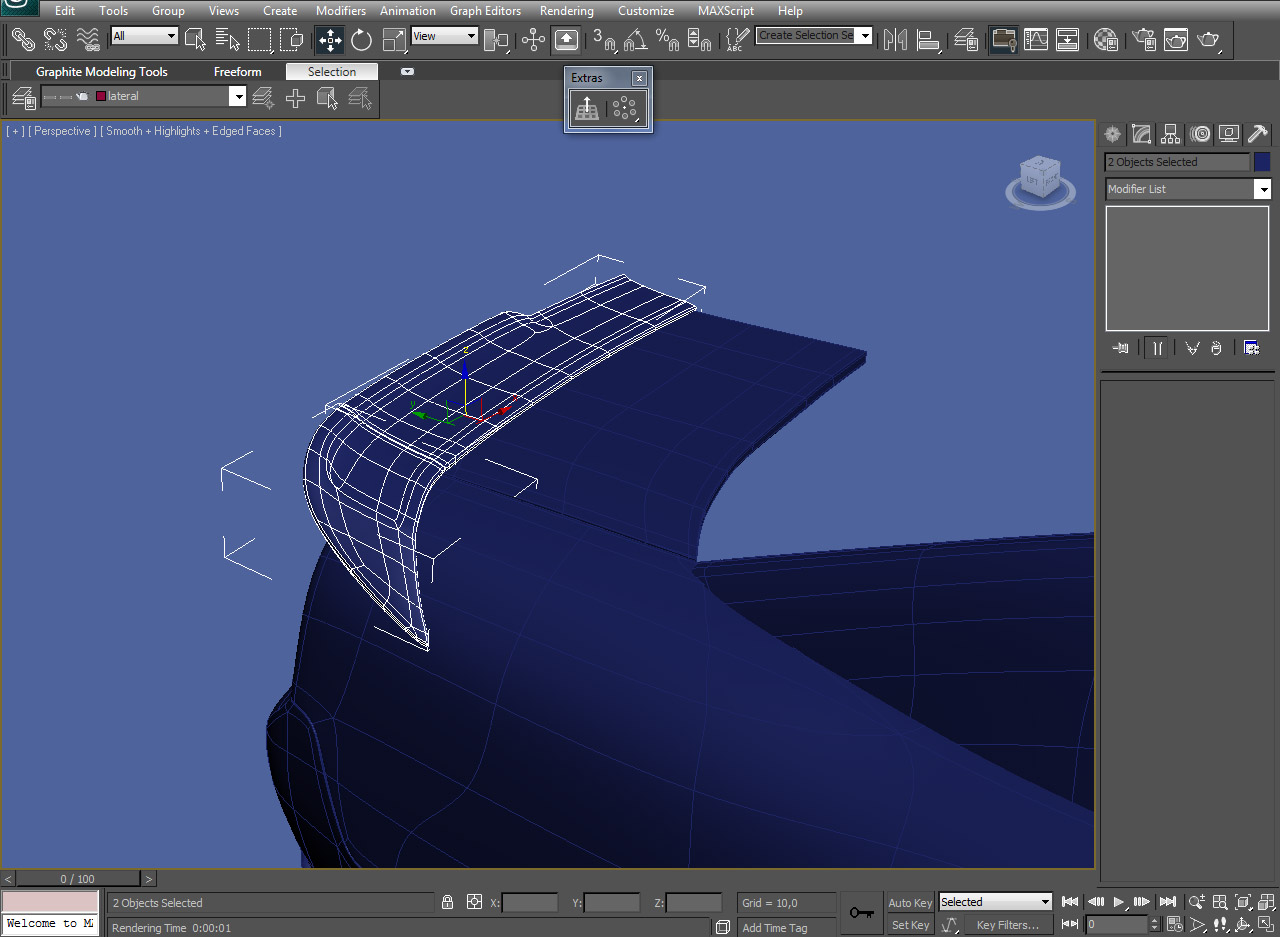Open the Edit Named Selection Sets tool

click(737, 40)
